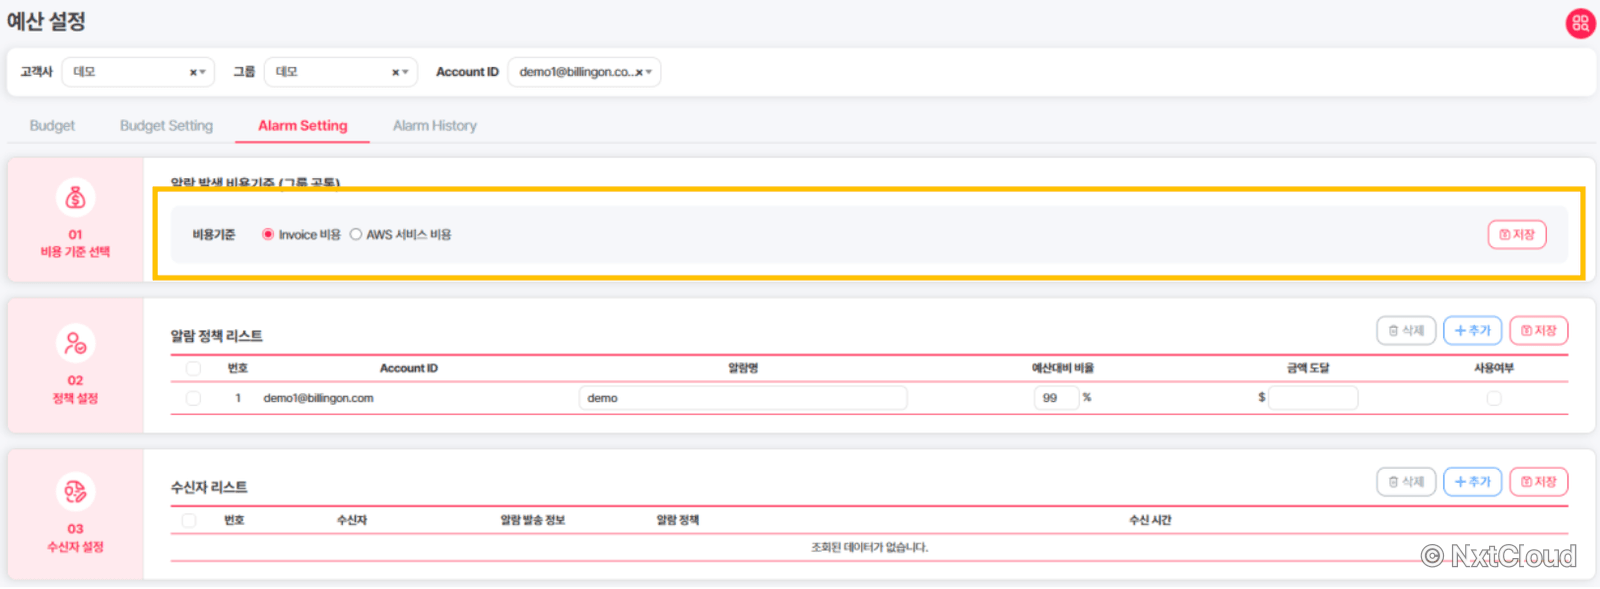The image size is (1600, 589).
Task: Click 추가 in the 알람 정책 리스트 section
Action: coord(1473,331)
